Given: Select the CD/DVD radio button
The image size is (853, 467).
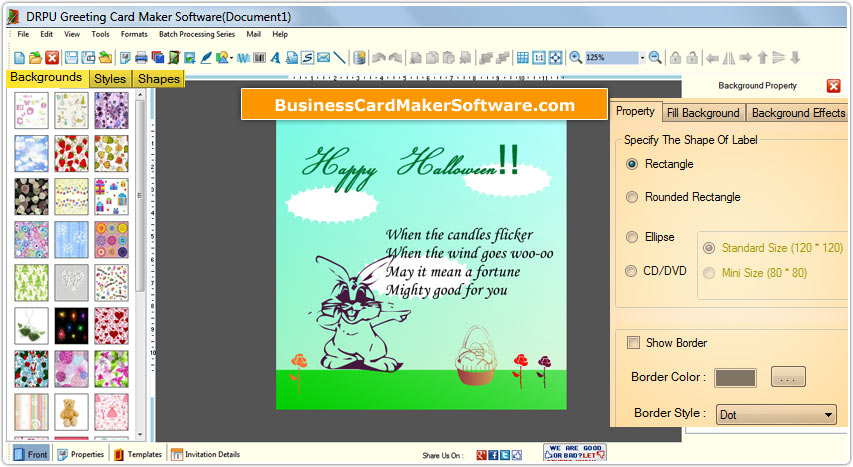Looking at the screenshot, I should (631, 271).
